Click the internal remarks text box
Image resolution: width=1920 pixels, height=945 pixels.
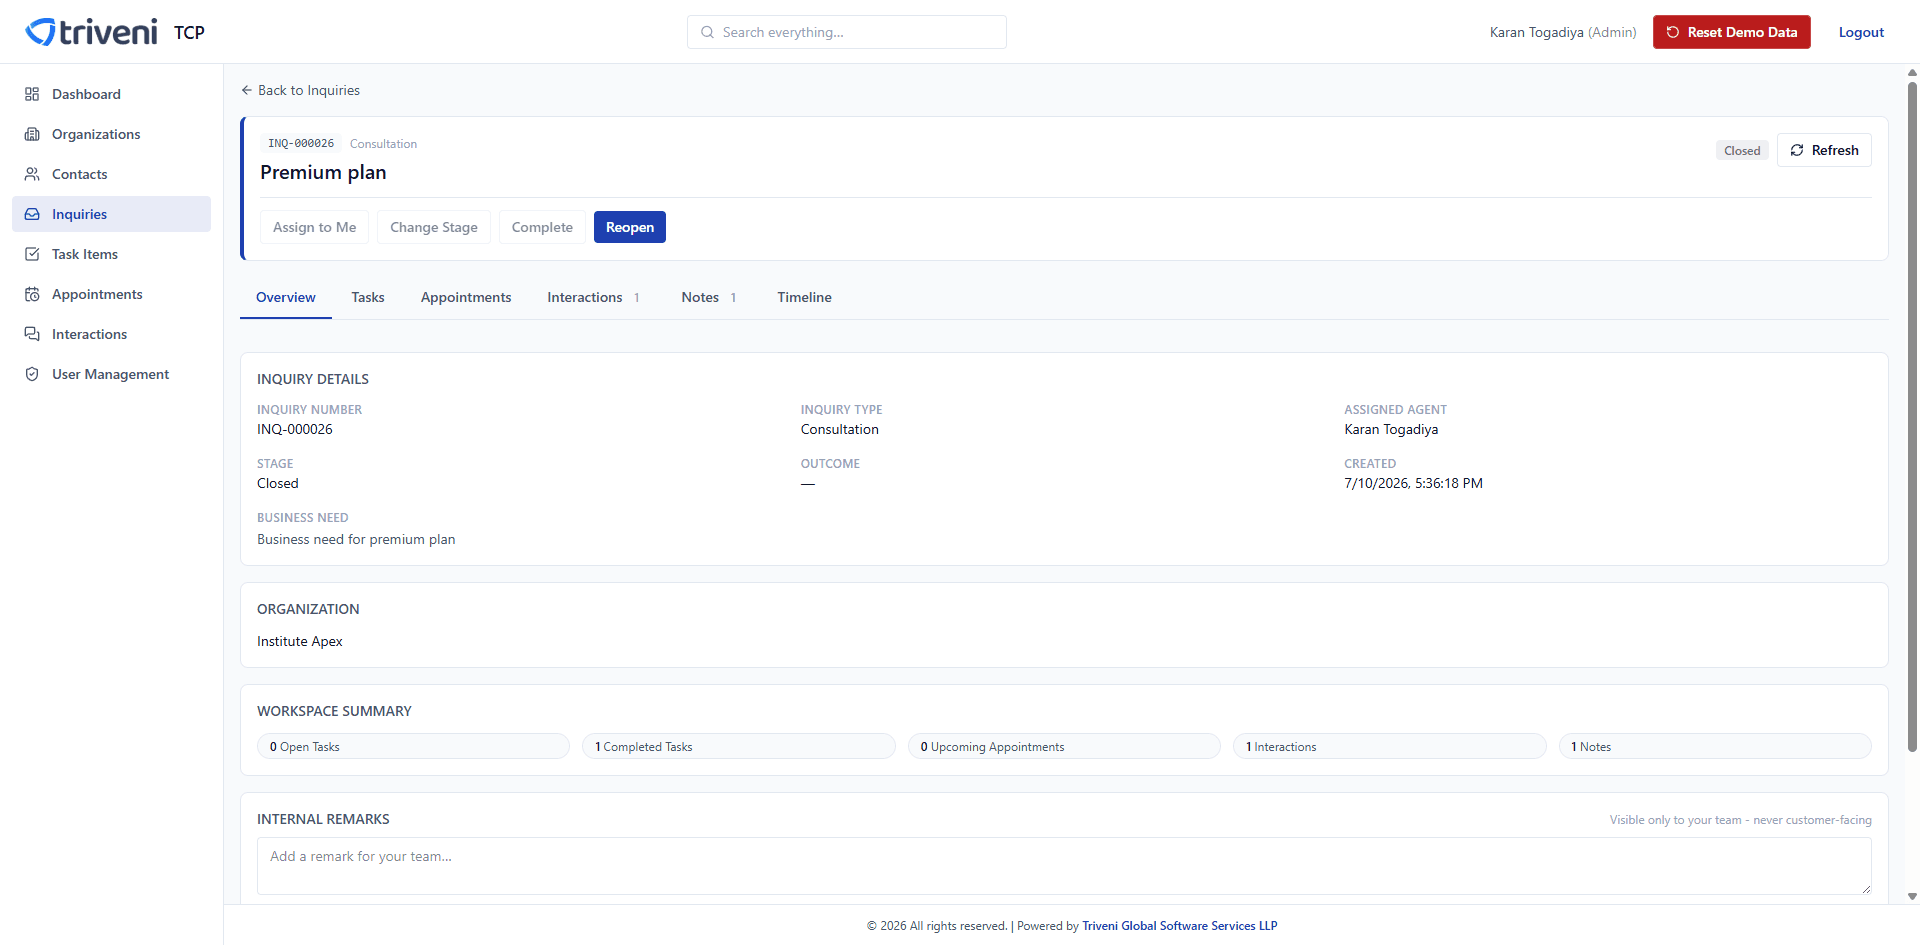pyautogui.click(x=1064, y=866)
